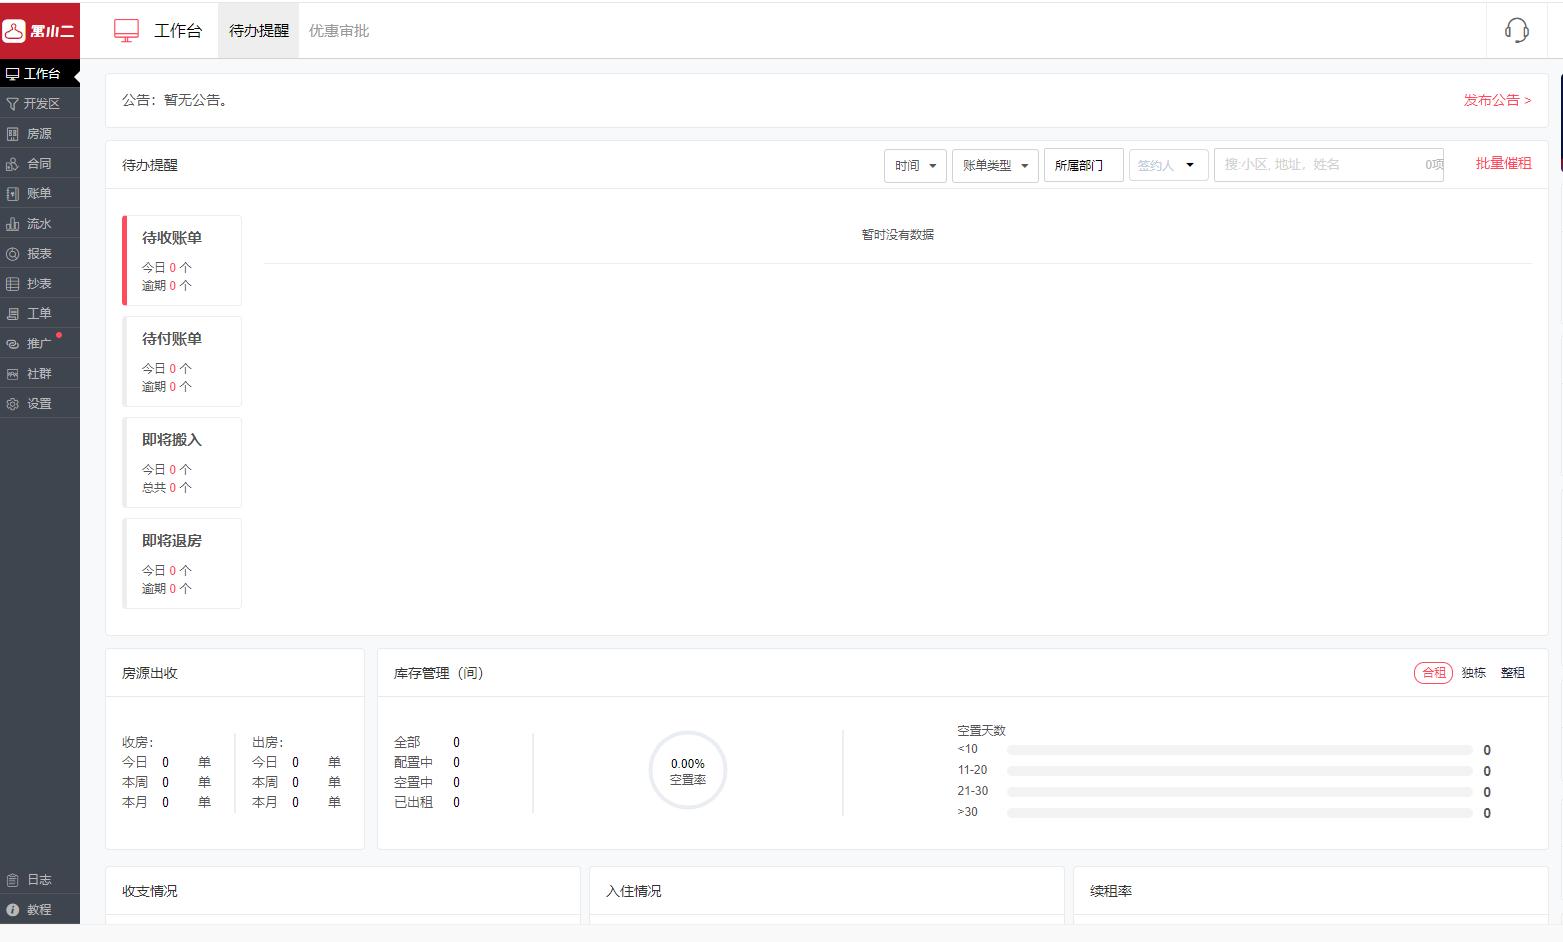Open the 账单类型 dropdown
1563x942 pixels.
(994, 165)
